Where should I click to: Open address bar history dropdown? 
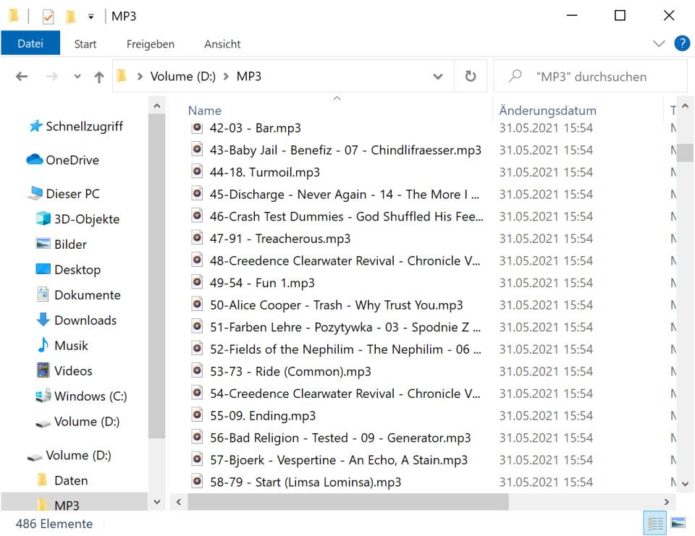[438, 77]
